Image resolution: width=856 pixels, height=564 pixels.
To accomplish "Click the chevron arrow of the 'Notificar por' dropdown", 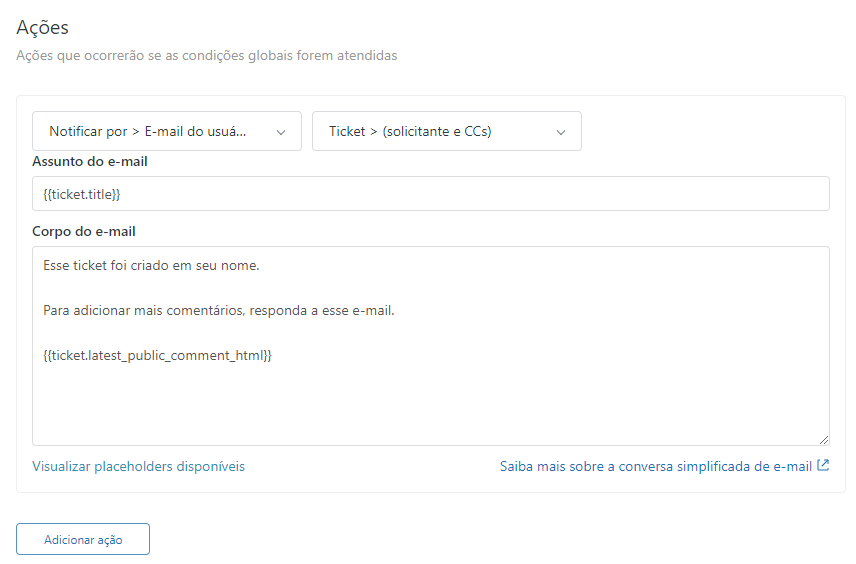I will tap(281, 132).
